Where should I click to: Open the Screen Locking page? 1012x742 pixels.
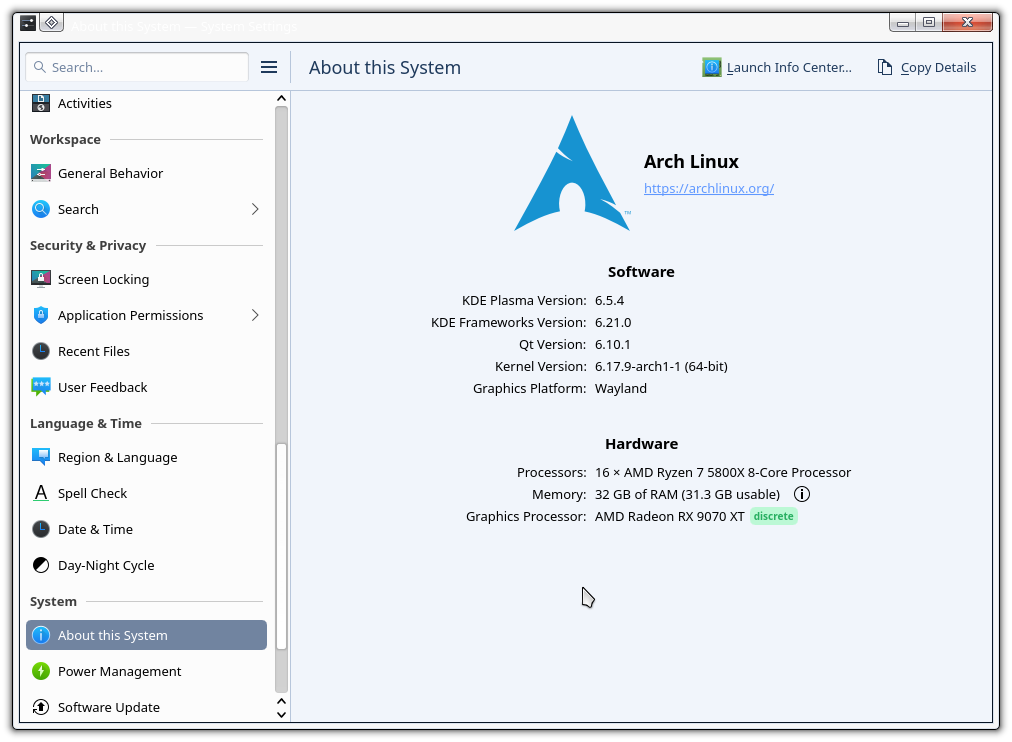pos(147,279)
